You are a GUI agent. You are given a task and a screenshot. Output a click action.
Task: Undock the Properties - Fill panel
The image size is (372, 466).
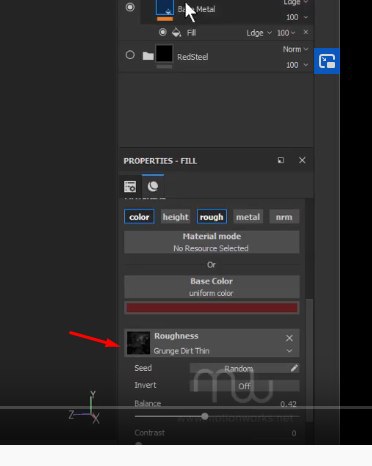click(x=281, y=160)
